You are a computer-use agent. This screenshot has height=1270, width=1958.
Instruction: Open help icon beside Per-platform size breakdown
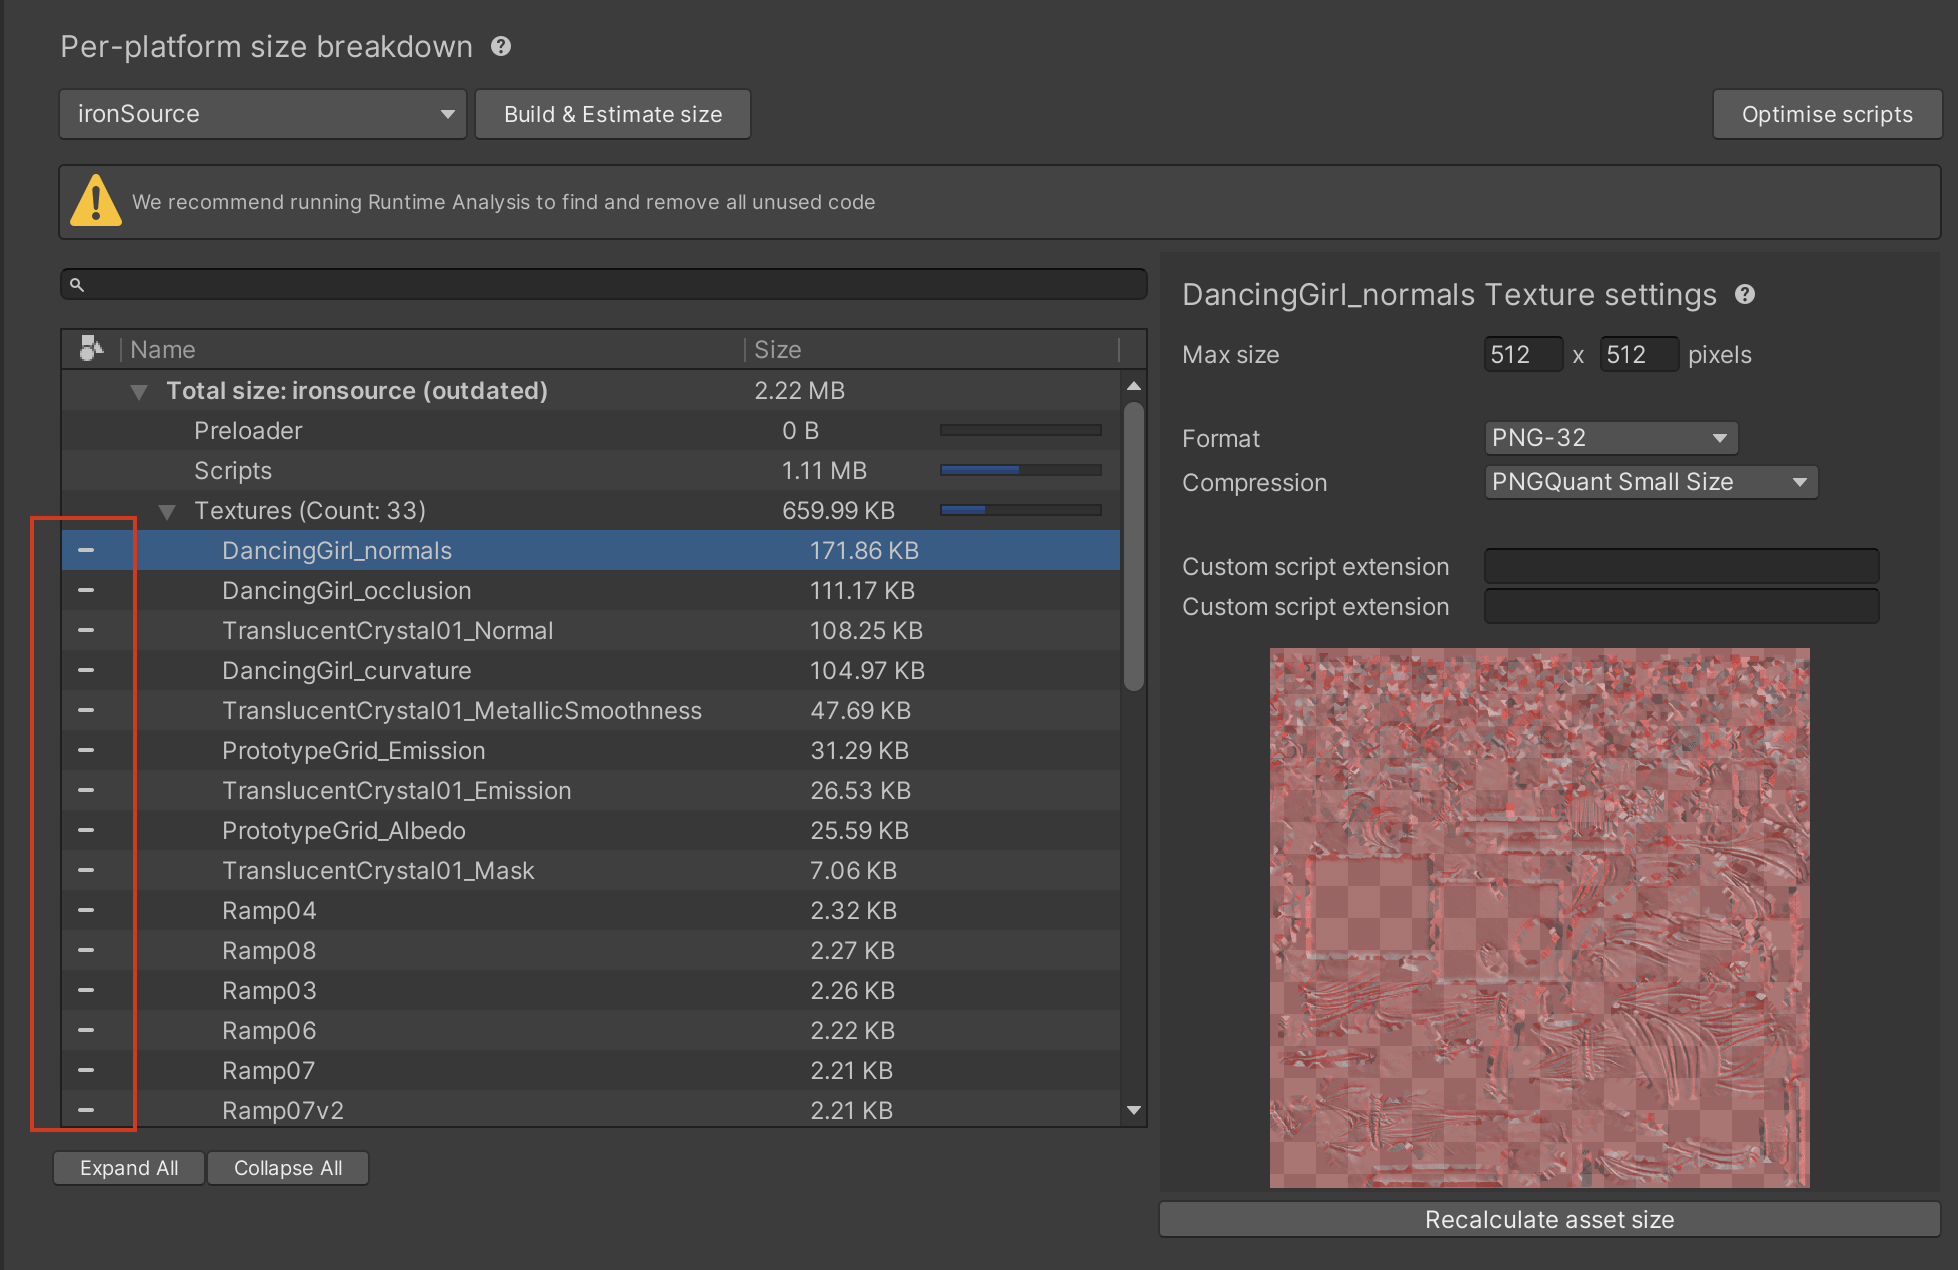(x=501, y=46)
